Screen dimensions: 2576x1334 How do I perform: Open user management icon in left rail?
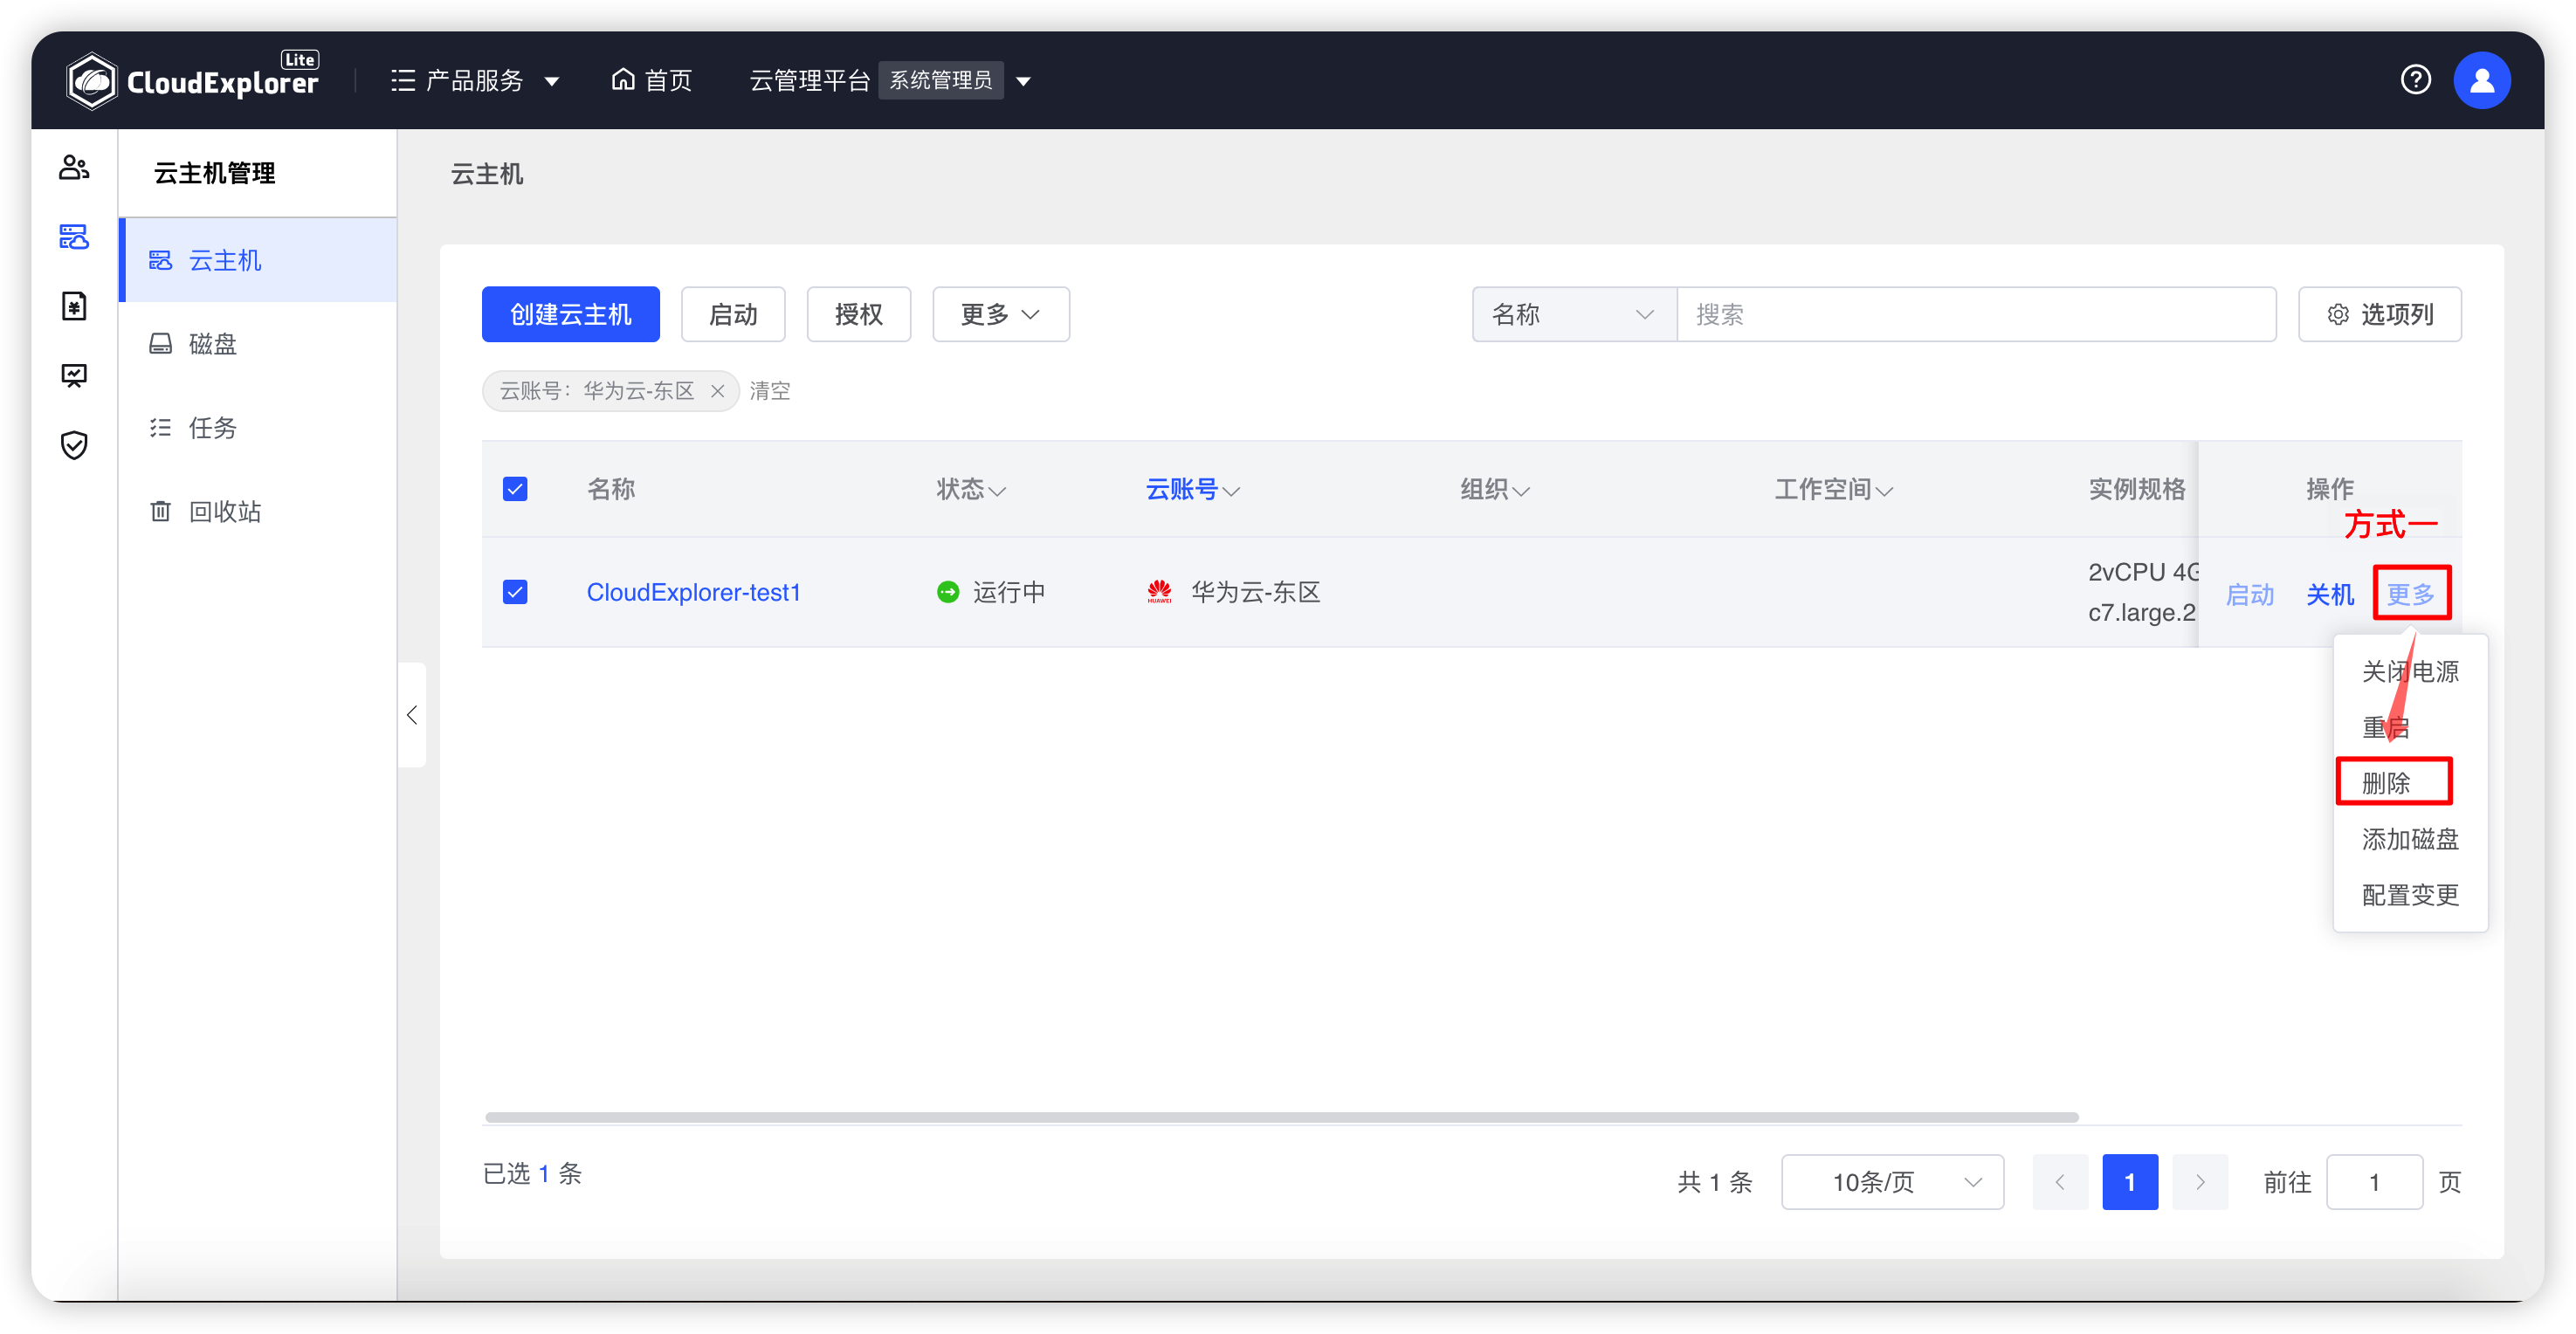pos(74,167)
